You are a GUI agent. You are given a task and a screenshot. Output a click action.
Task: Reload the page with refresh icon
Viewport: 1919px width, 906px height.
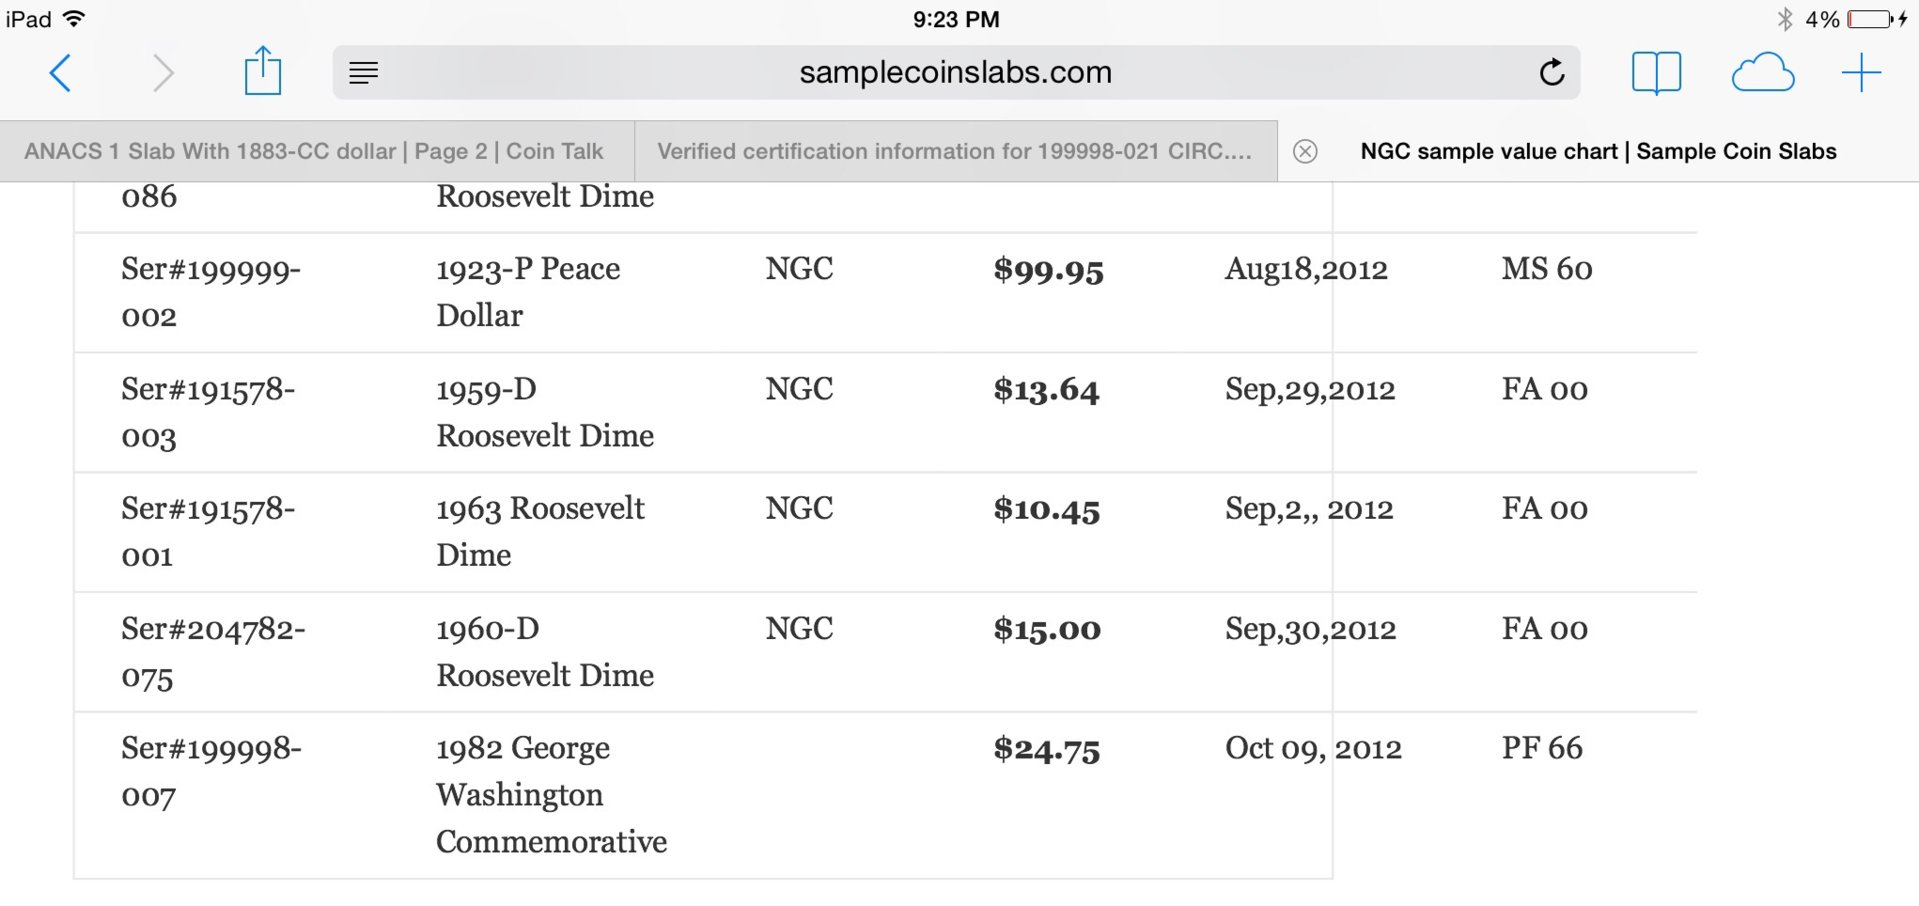[x=1552, y=72]
